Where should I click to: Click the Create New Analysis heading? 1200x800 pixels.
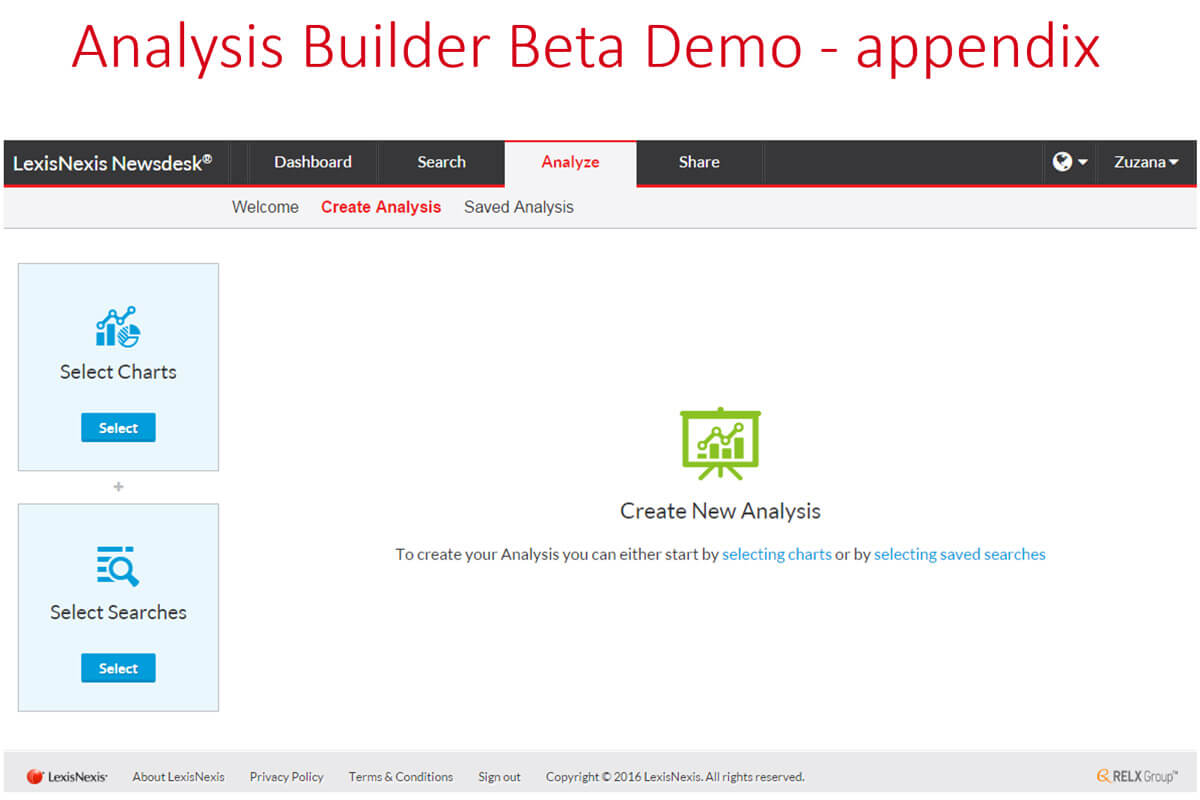click(720, 511)
